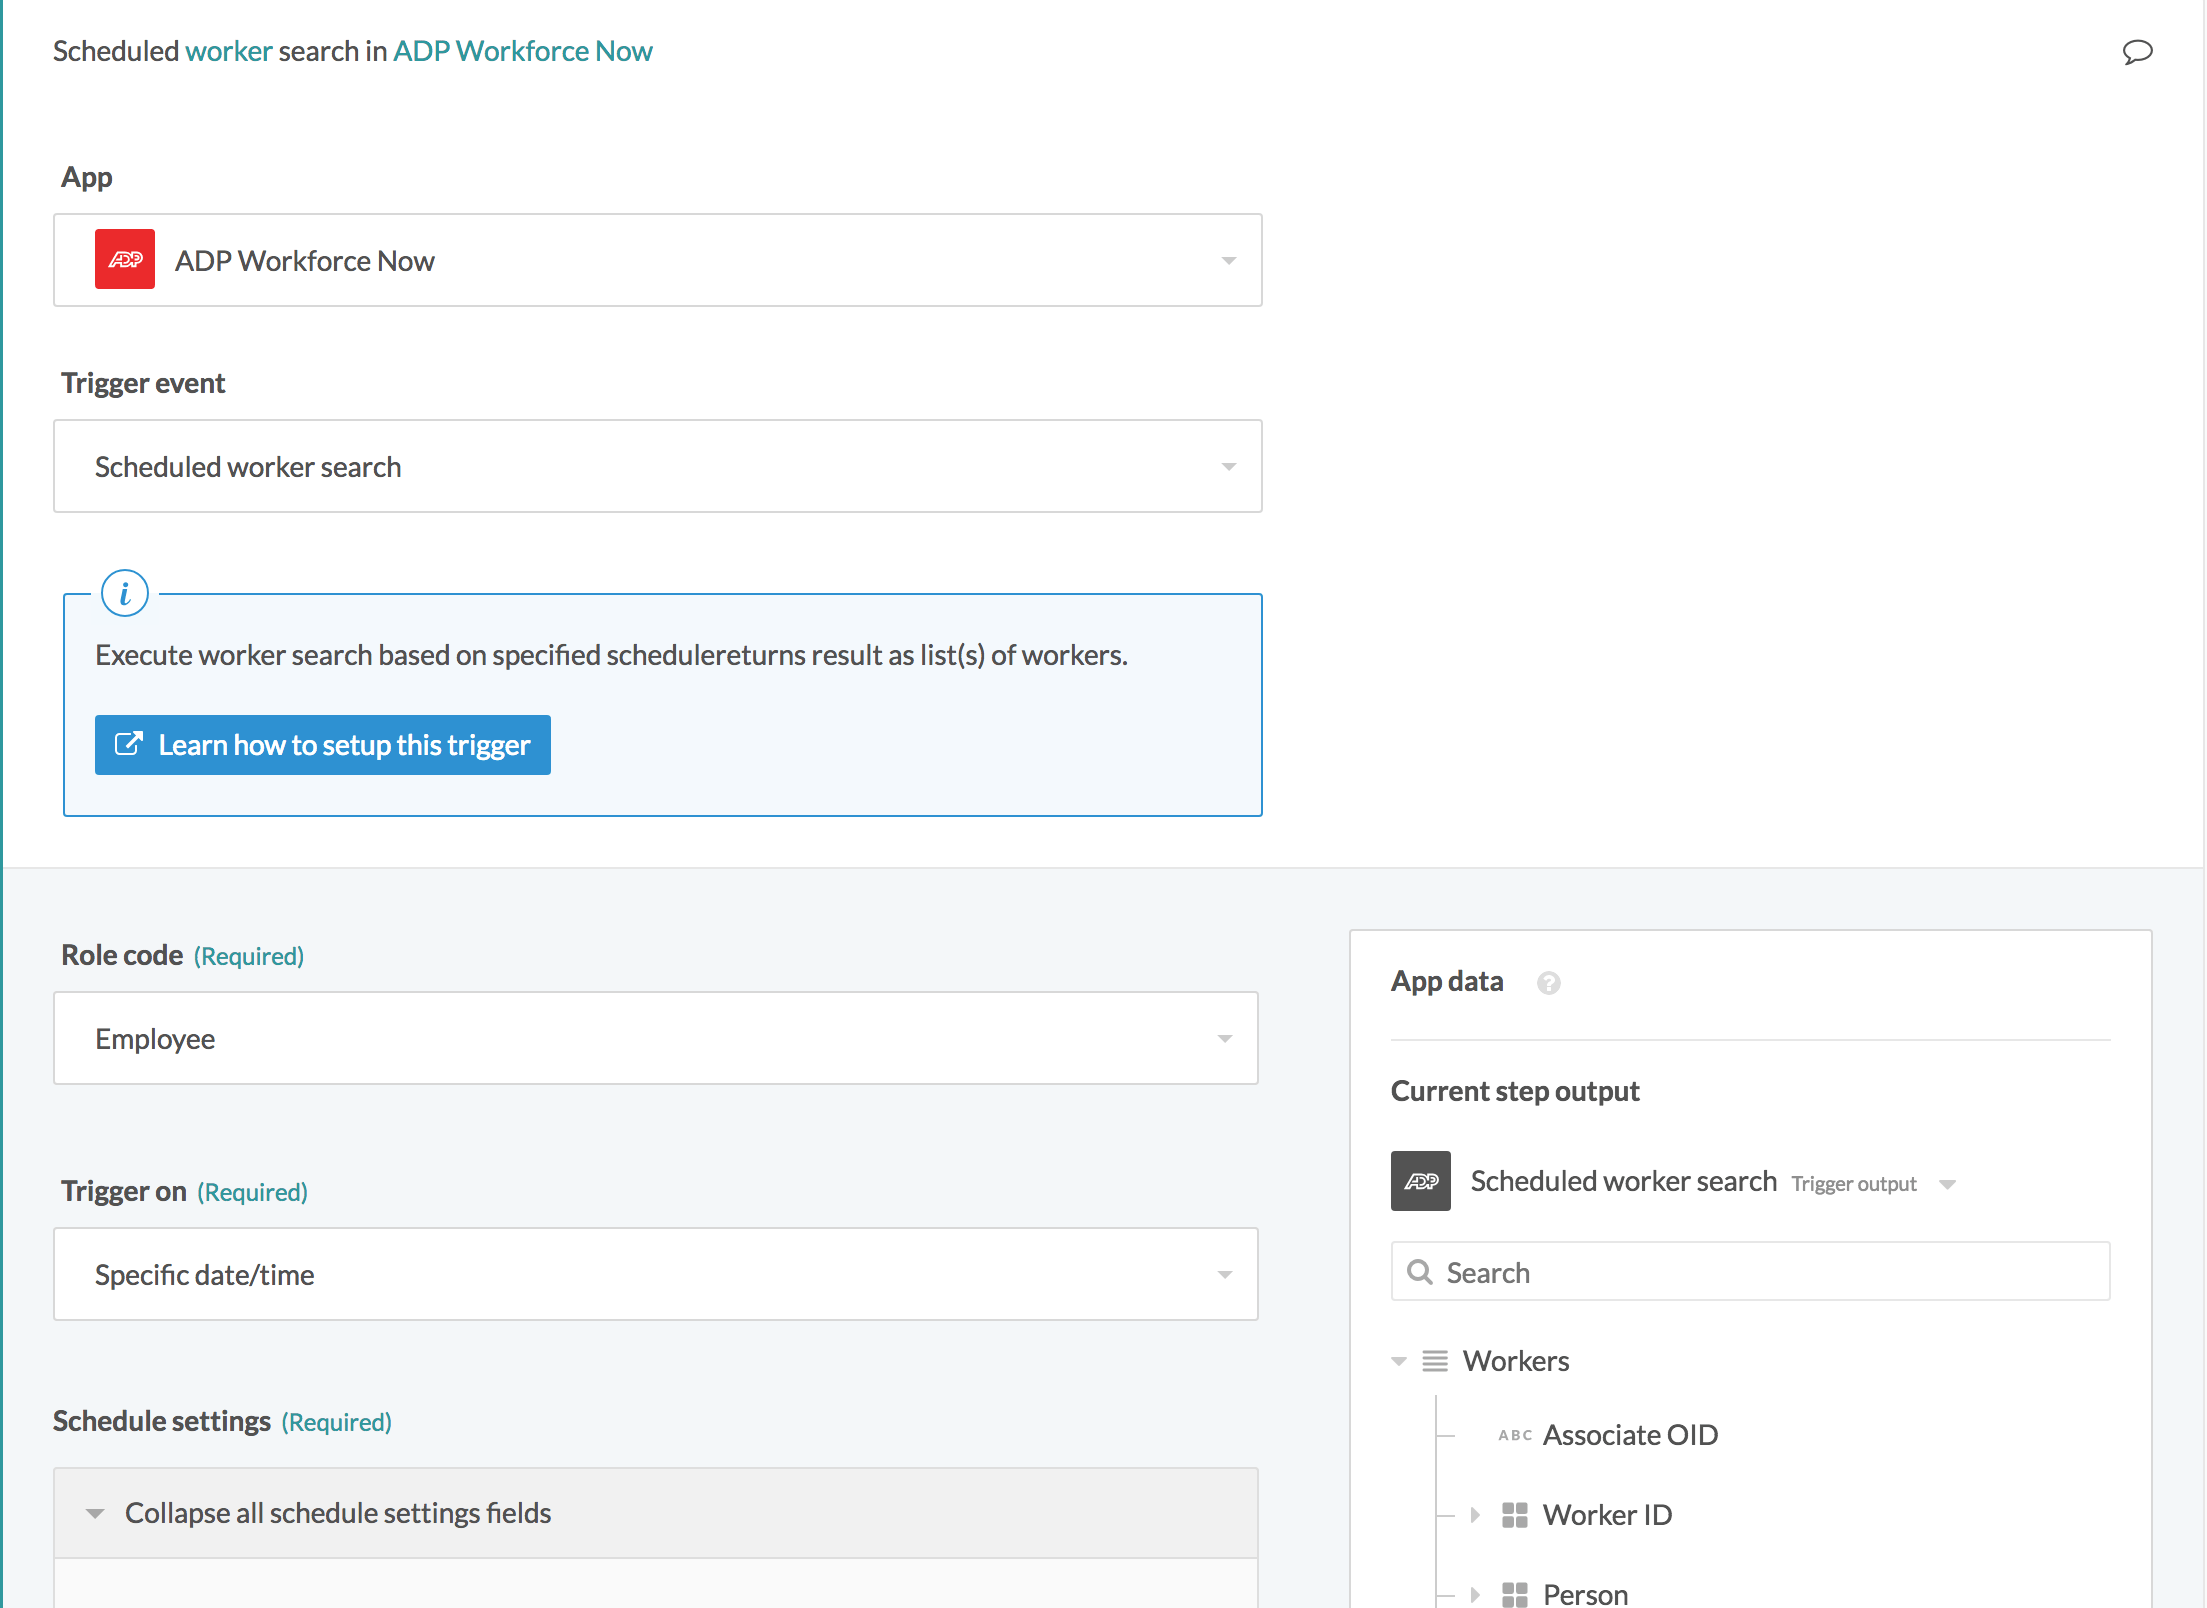Click the external-link icon inside the setup trigger button
Screen dimensions: 2207x1608
(129, 744)
